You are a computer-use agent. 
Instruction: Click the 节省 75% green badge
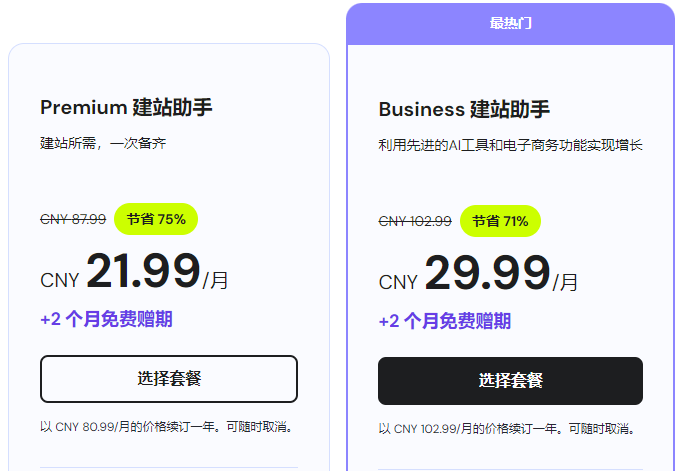(x=156, y=219)
